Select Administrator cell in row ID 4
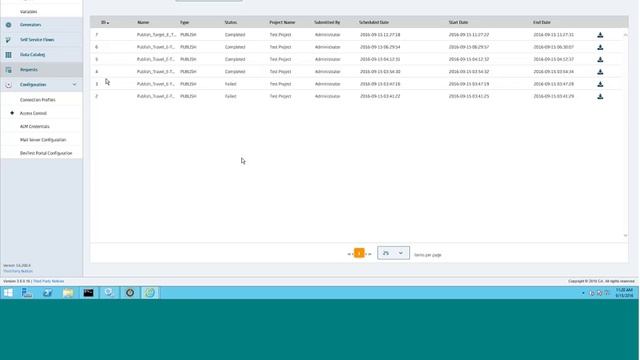 pyautogui.click(x=327, y=71)
